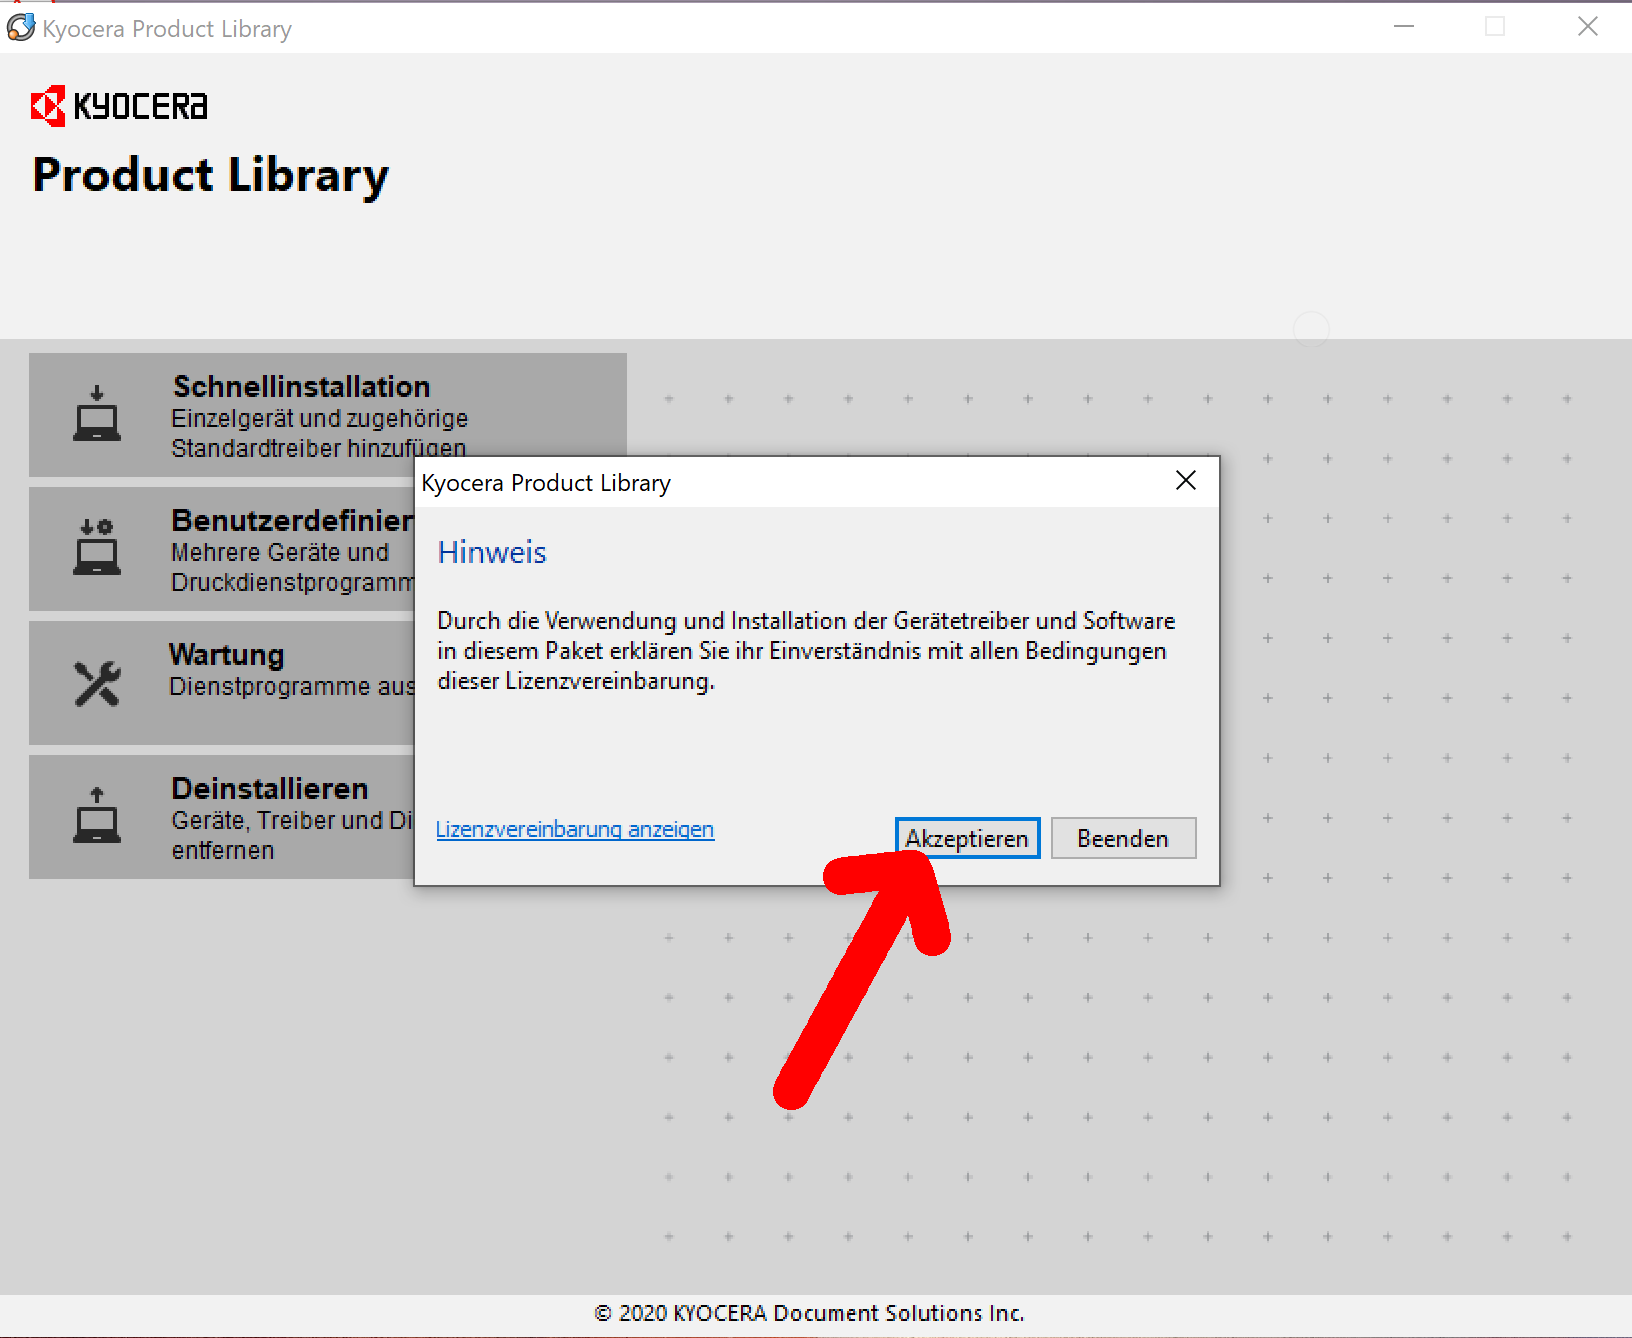The height and width of the screenshot is (1338, 1632).
Task: Click the Deinstallieren laptop upload icon
Action: [97, 816]
